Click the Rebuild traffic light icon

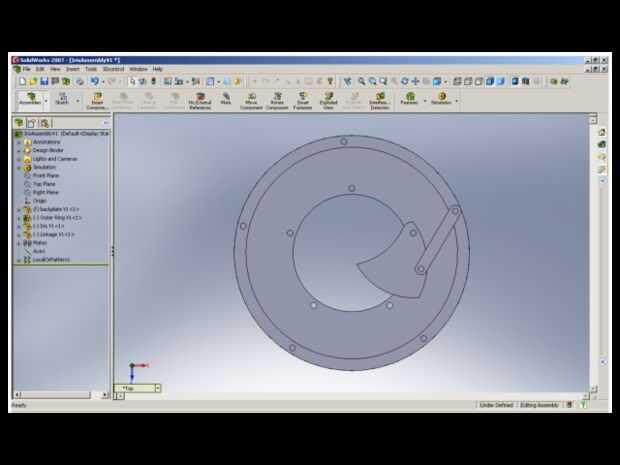click(153, 81)
